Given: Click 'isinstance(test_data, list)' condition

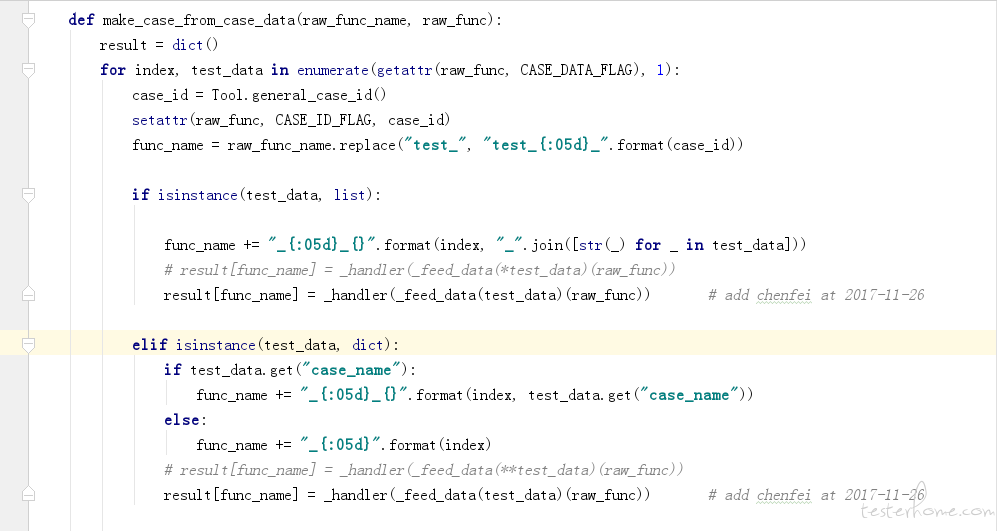Looking at the screenshot, I should point(264,195).
